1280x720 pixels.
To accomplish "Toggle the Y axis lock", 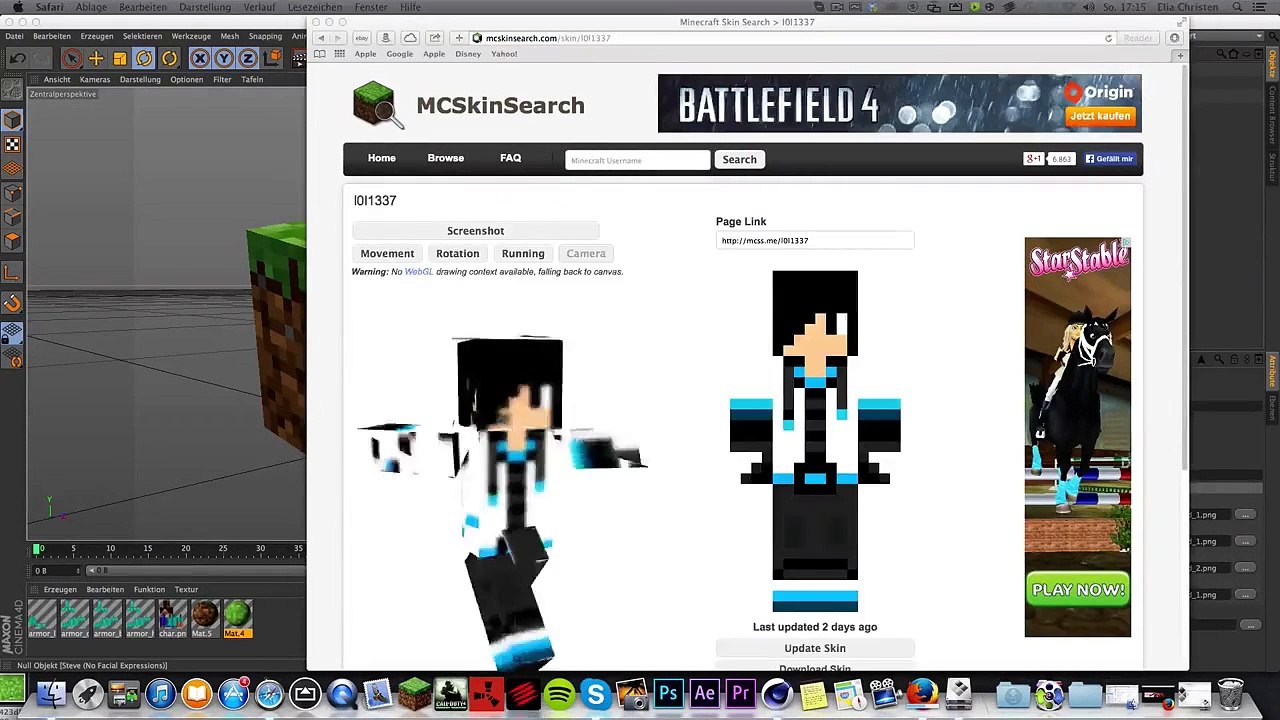I will click(224, 59).
